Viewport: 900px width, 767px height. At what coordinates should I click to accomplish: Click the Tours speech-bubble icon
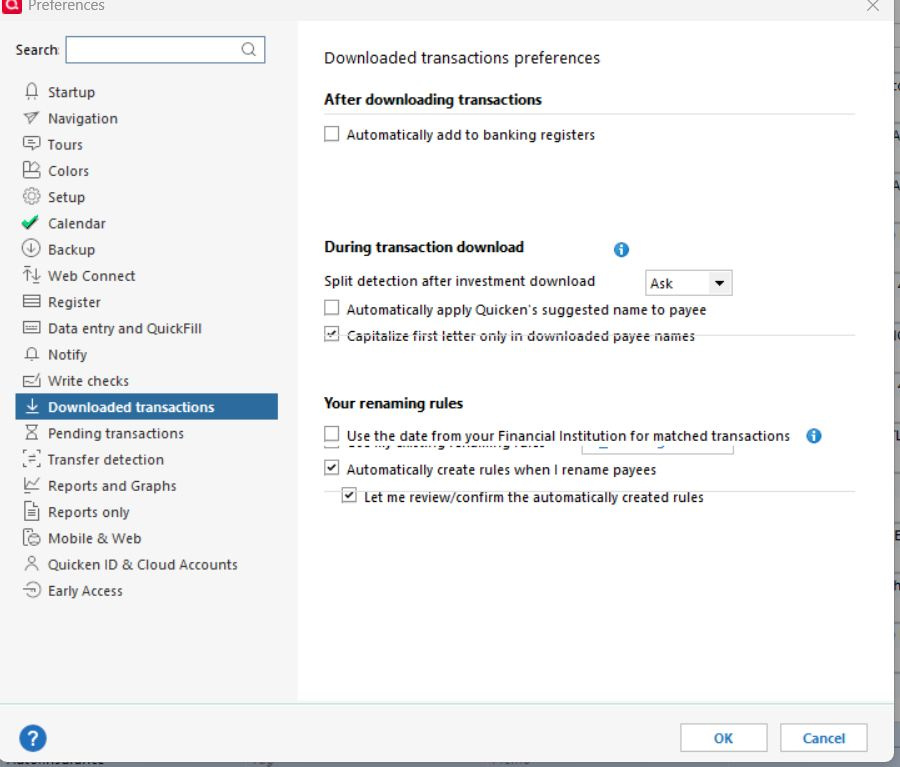click(x=31, y=144)
